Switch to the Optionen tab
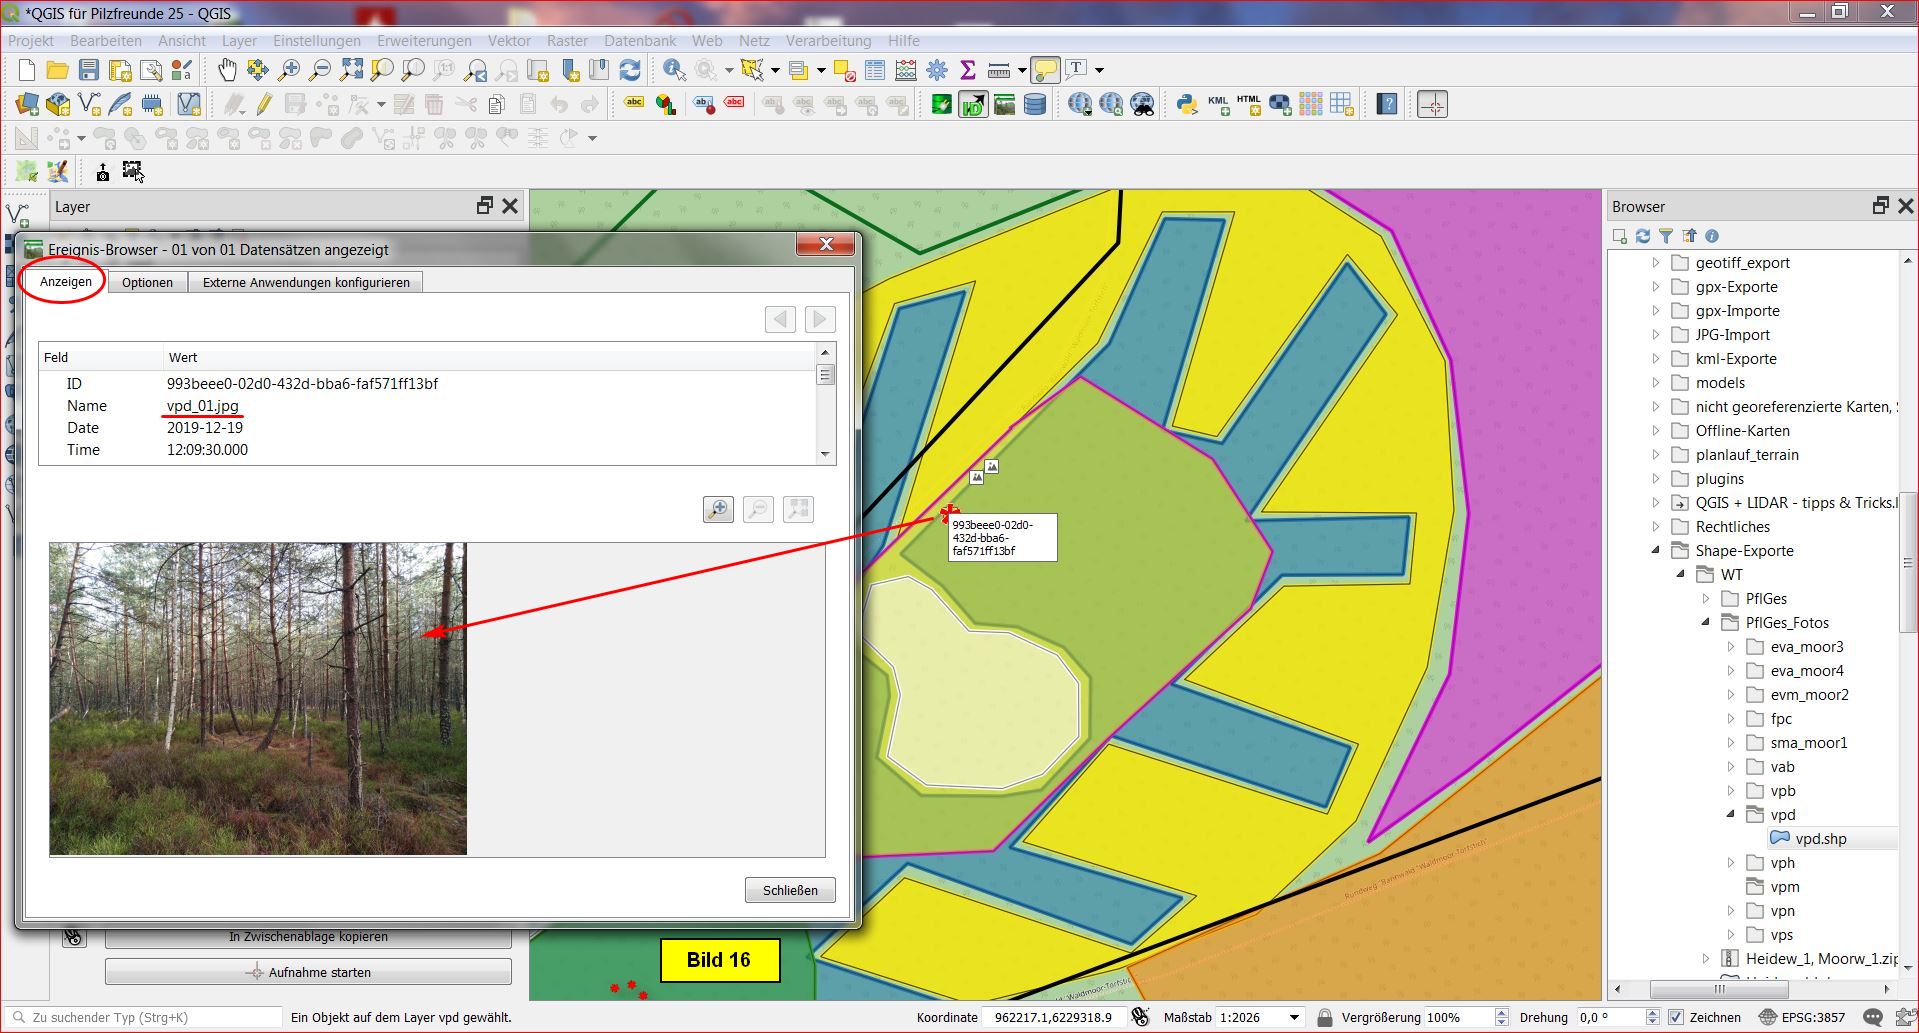1919x1033 pixels. pos(147,282)
